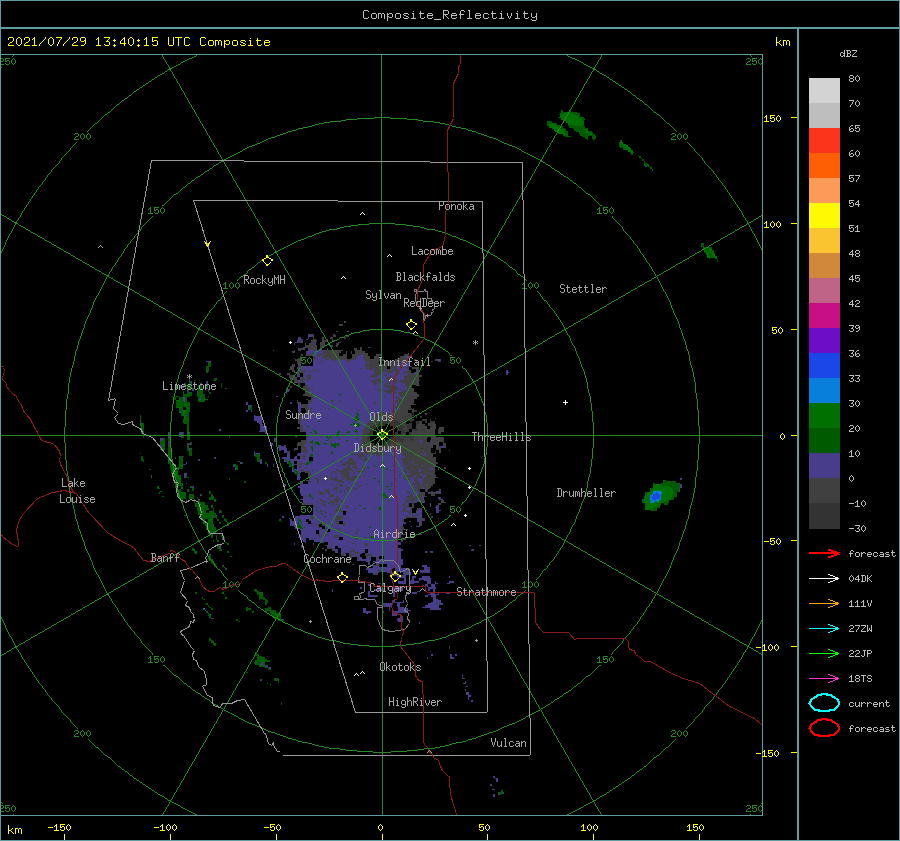Click the yellow diamond marker above Calgary
Image resolution: width=900 pixels, height=841 pixels.
[395, 576]
